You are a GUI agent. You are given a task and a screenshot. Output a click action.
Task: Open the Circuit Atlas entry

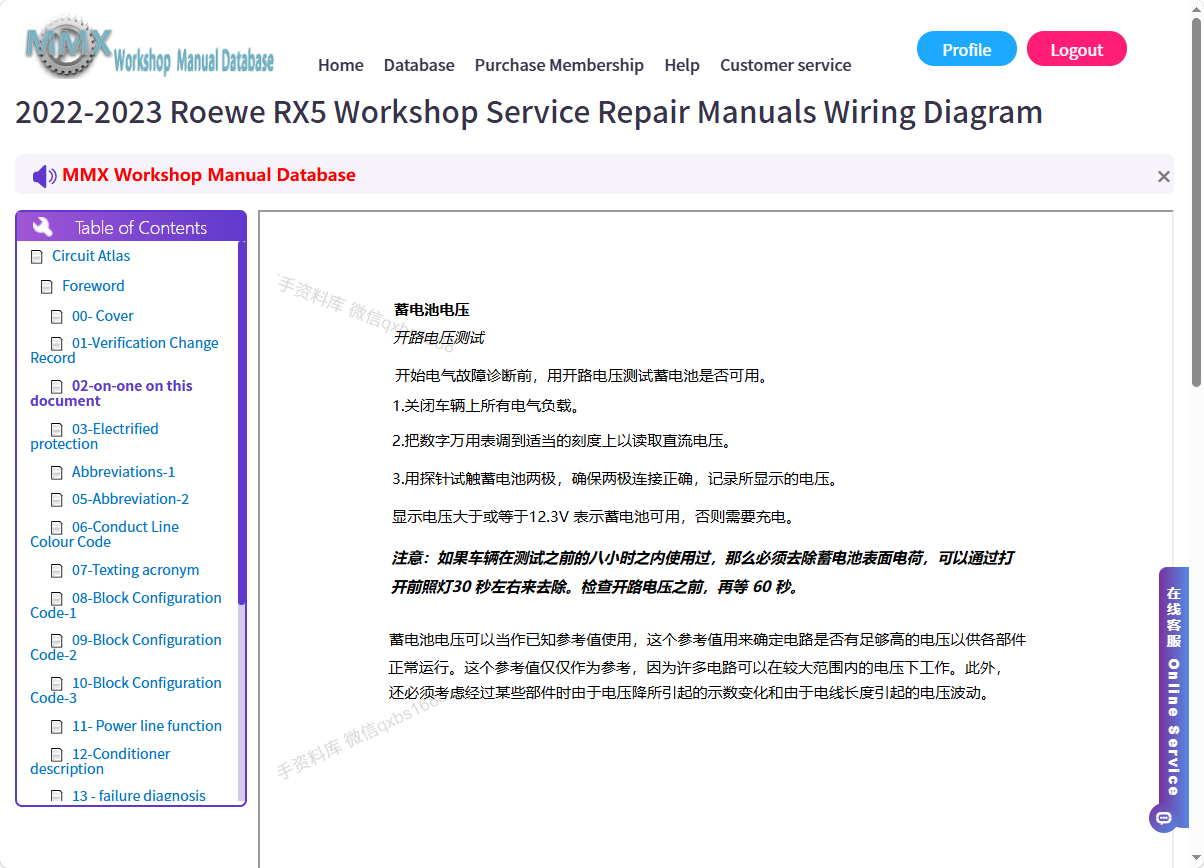(x=91, y=256)
